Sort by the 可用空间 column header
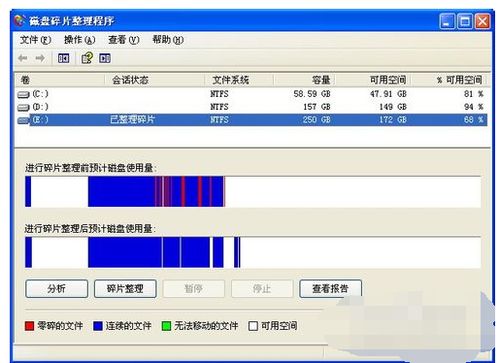Image resolution: width=500 pixels, height=363 pixels. [x=374, y=80]
